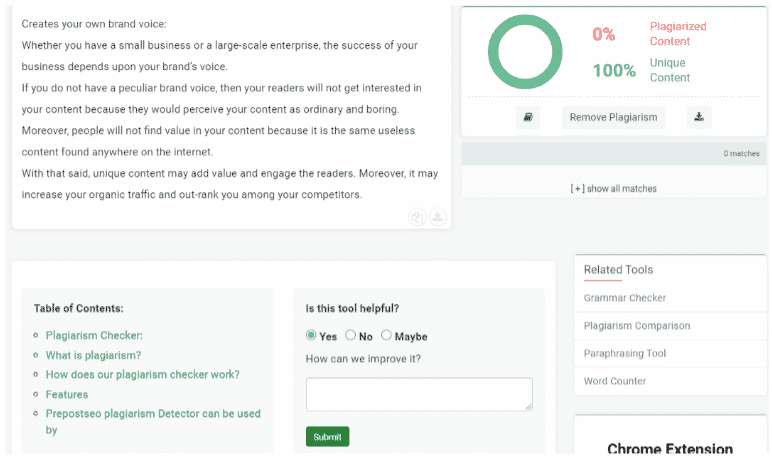Screen dimensions: 772x457
Task: Open the Word Counter tool
Action: tap(614, 381)
